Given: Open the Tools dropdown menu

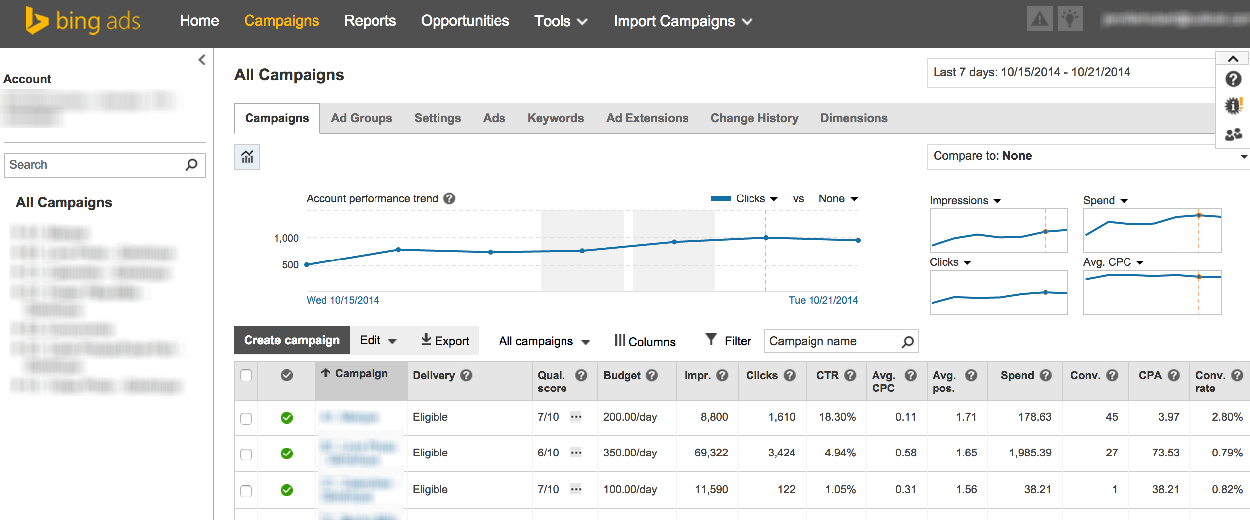Looking at the screenshot, I should click(x=561, y=20).
